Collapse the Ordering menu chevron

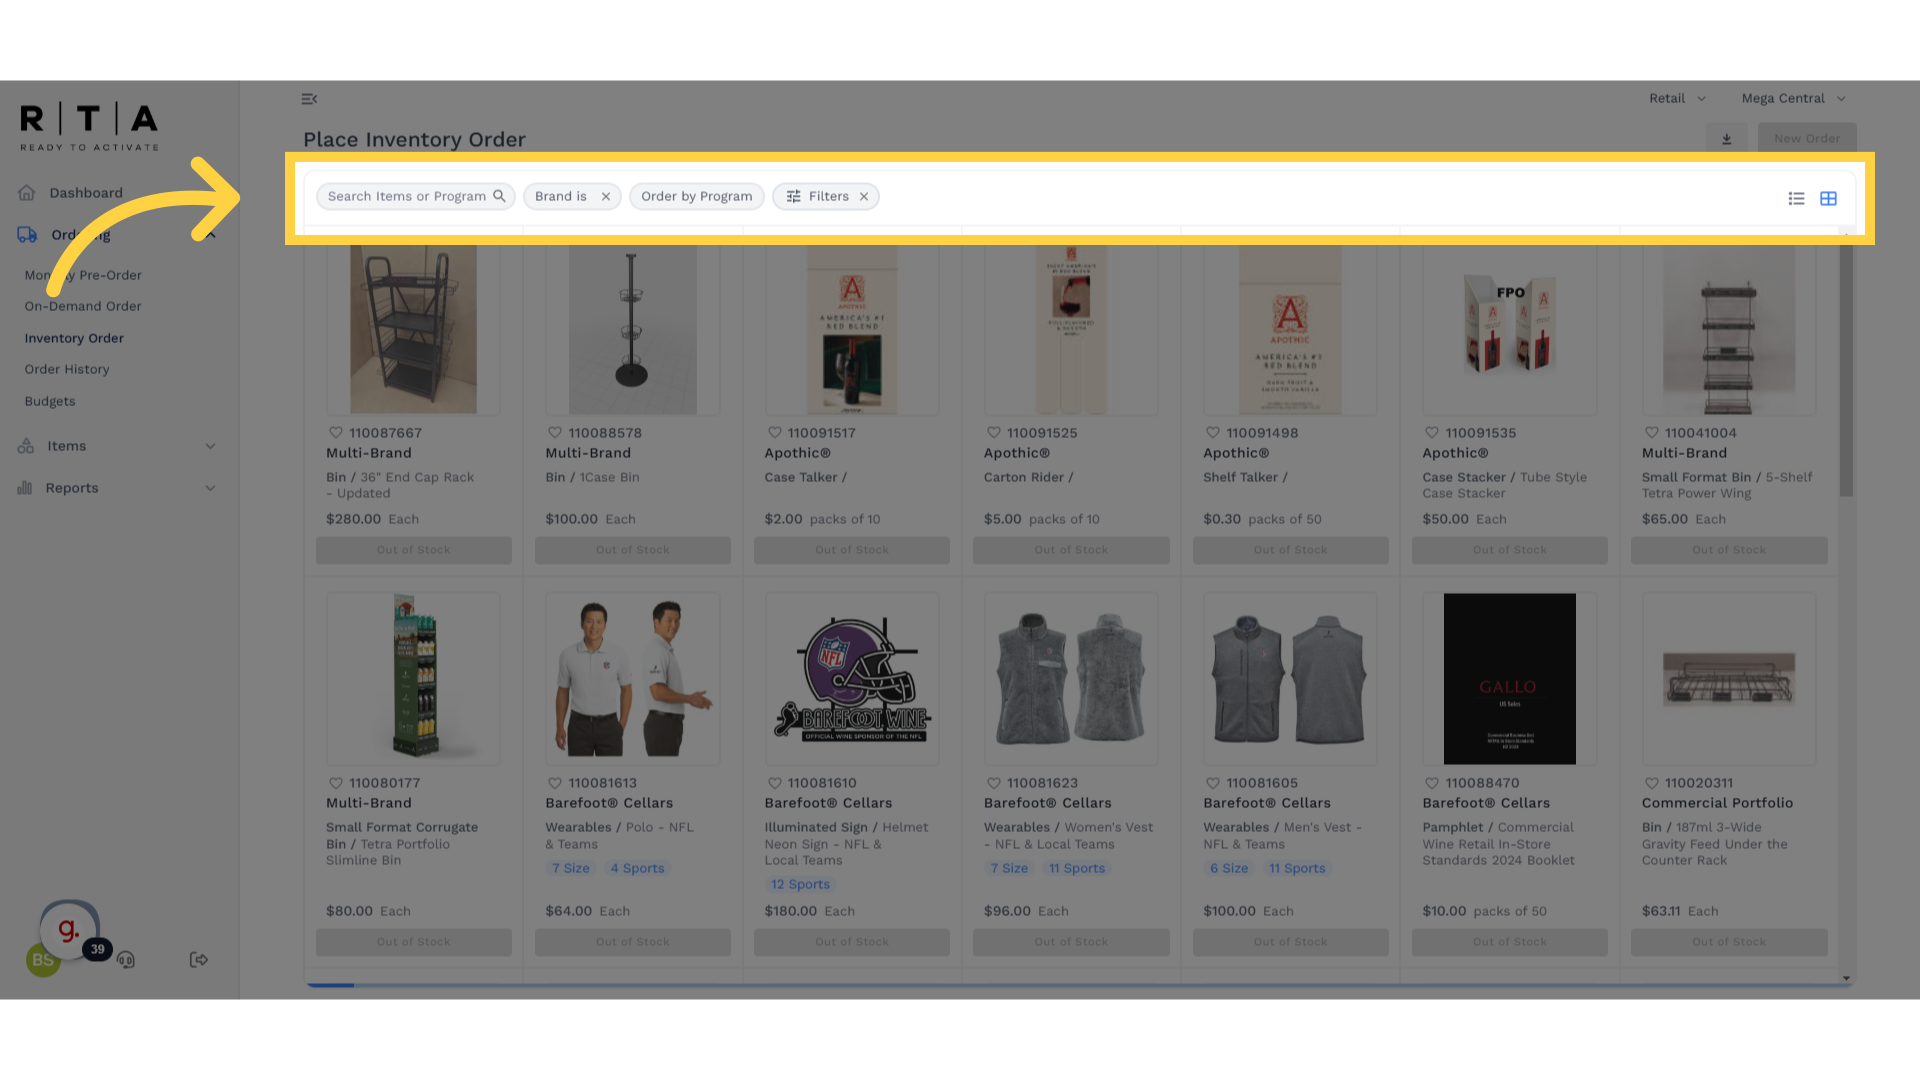(210, 235)
